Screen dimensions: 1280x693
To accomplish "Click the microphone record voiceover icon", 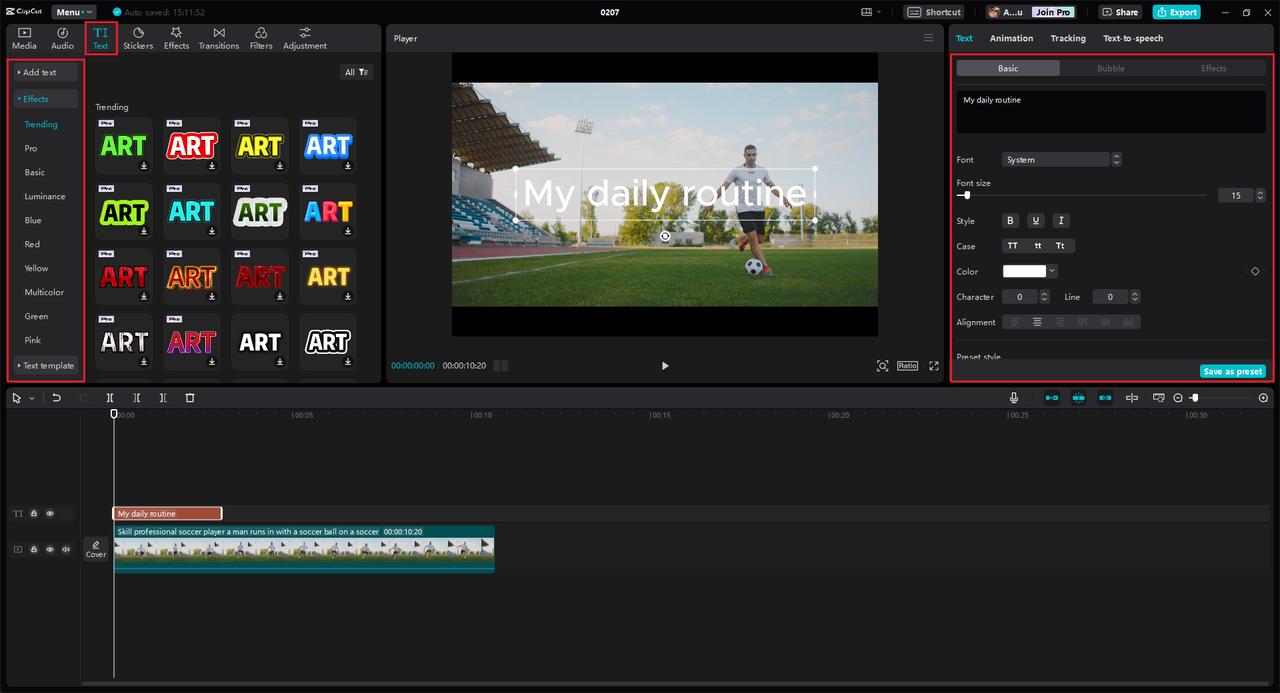I will (1014, 398).
